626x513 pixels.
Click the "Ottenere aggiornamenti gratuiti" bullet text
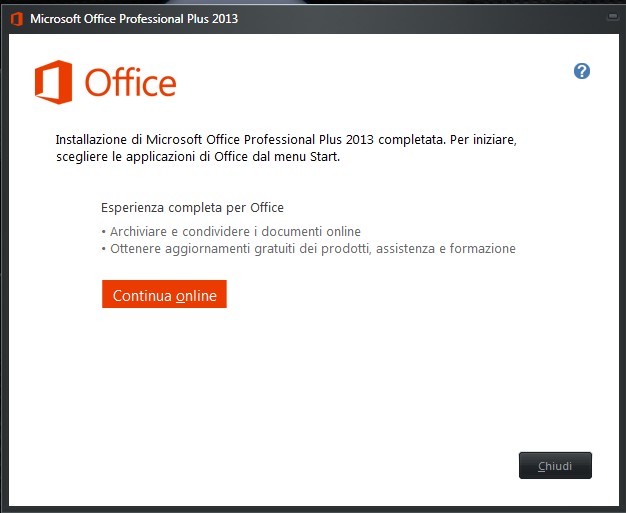(x=309, y=249)
